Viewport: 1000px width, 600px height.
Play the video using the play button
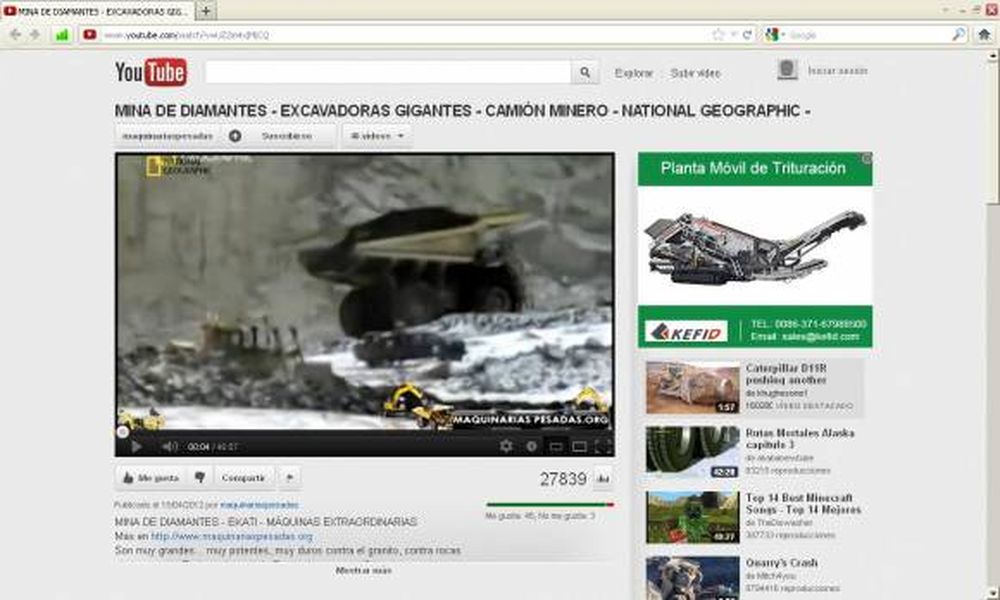136,446
